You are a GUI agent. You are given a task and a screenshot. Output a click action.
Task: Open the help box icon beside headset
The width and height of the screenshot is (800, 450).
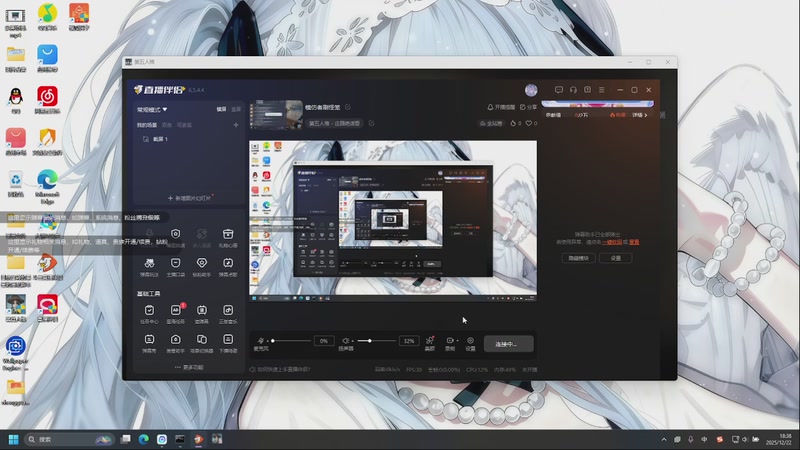click(x=587, y=90)
